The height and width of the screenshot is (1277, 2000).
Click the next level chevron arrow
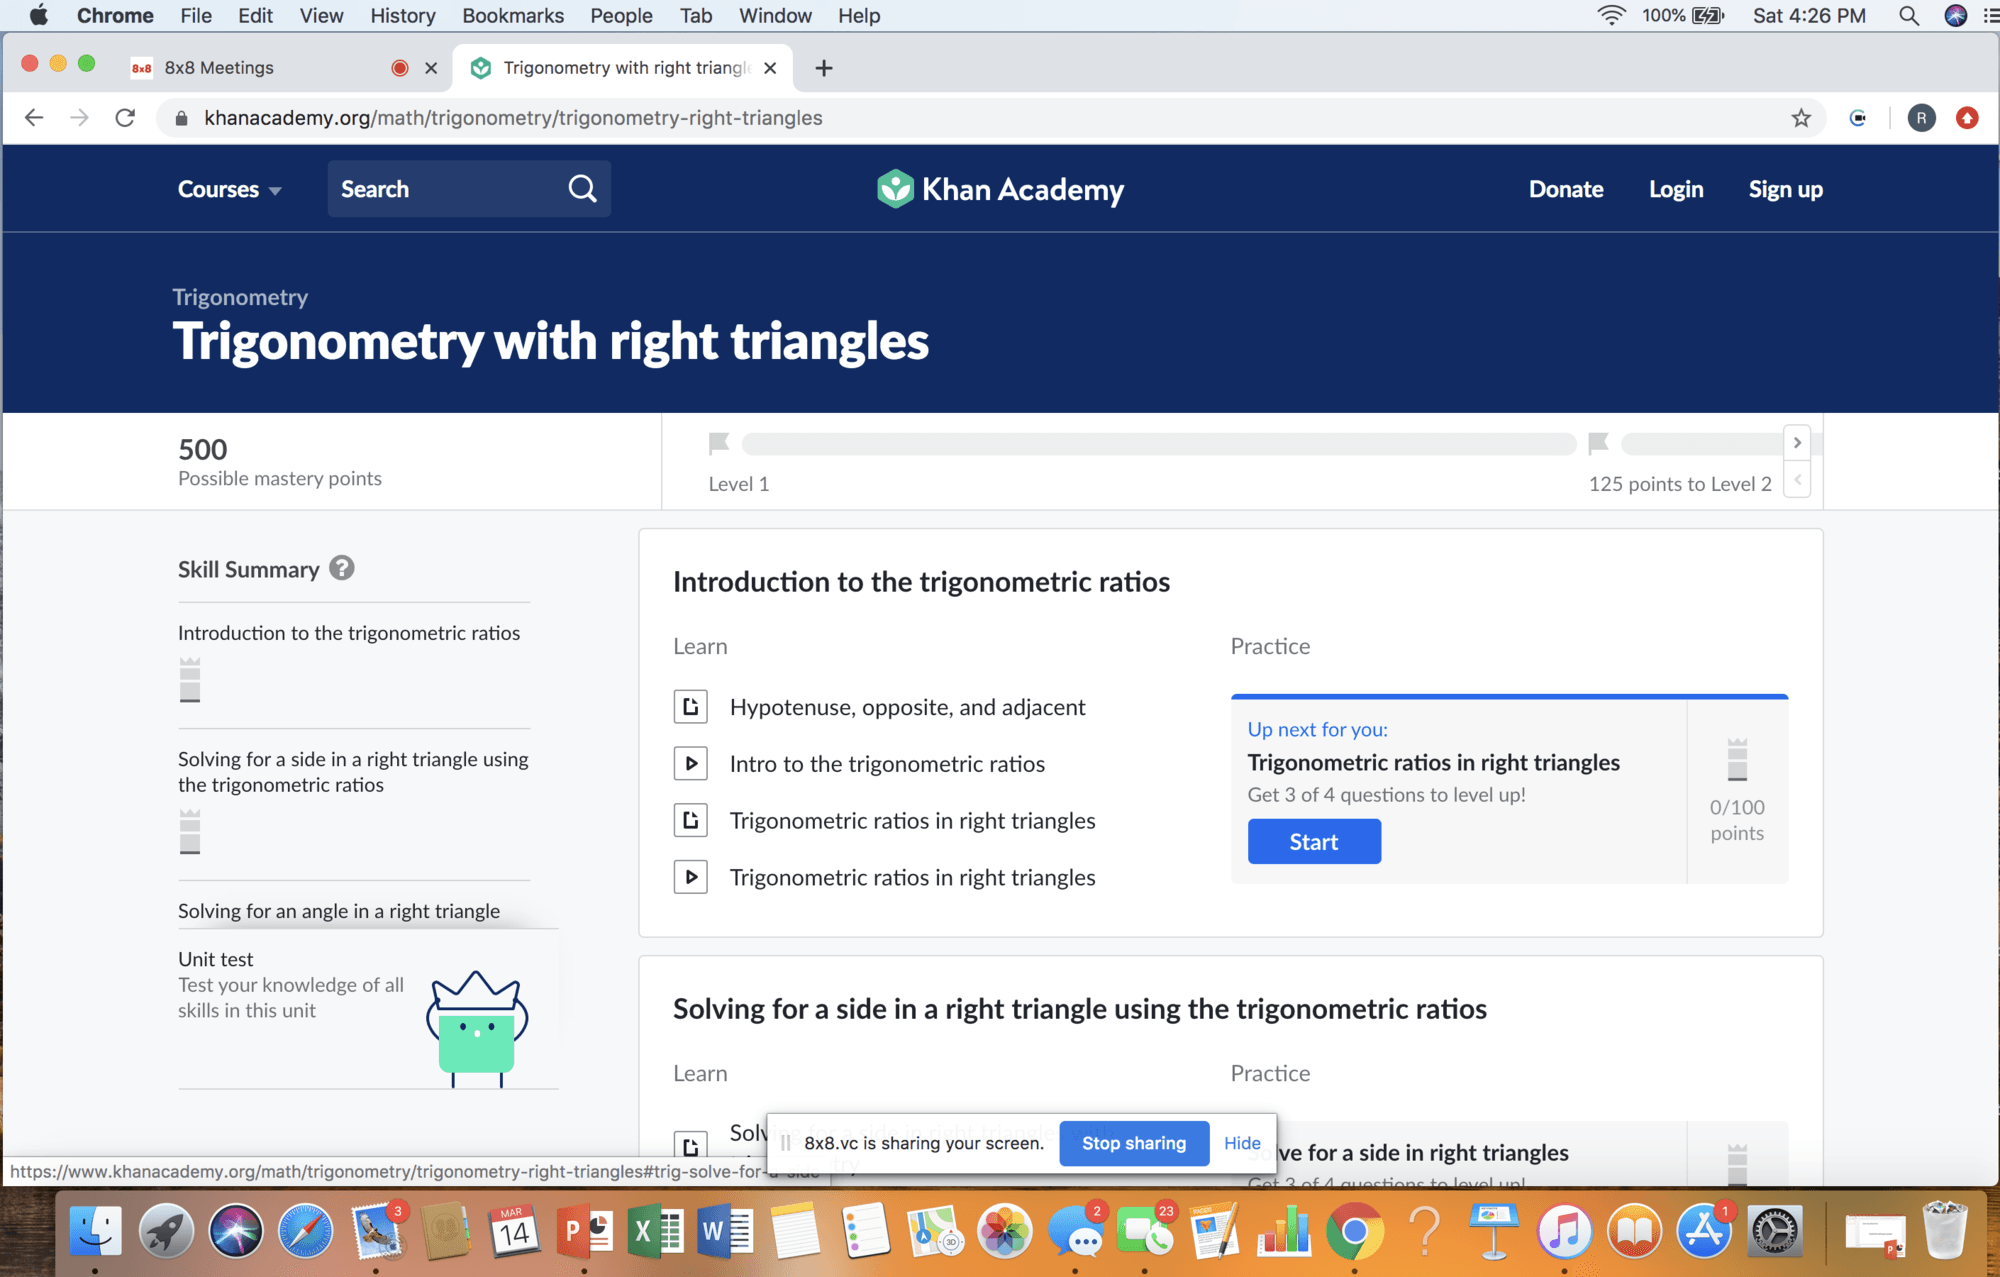tap(1797, 442)
